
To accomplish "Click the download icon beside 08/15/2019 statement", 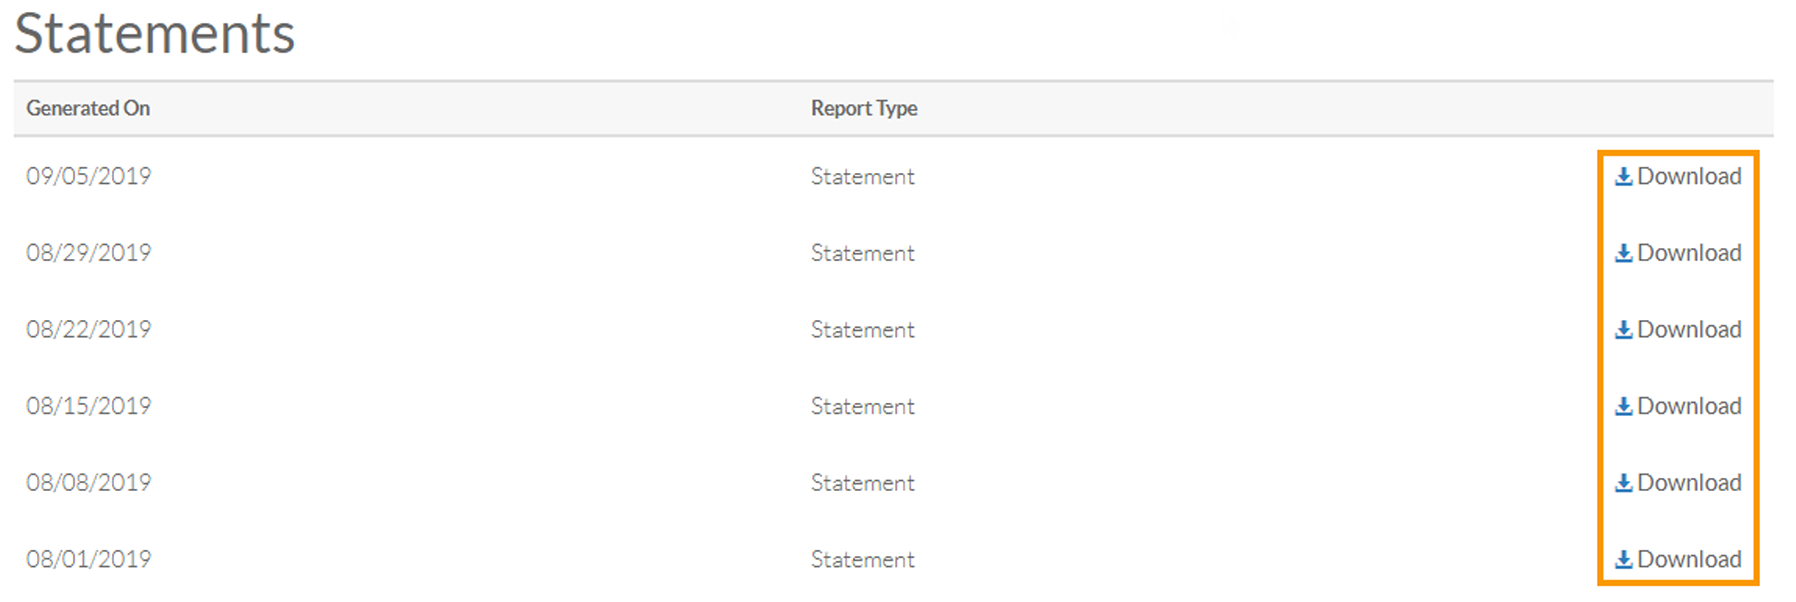I will click(x=1625, y=406).
